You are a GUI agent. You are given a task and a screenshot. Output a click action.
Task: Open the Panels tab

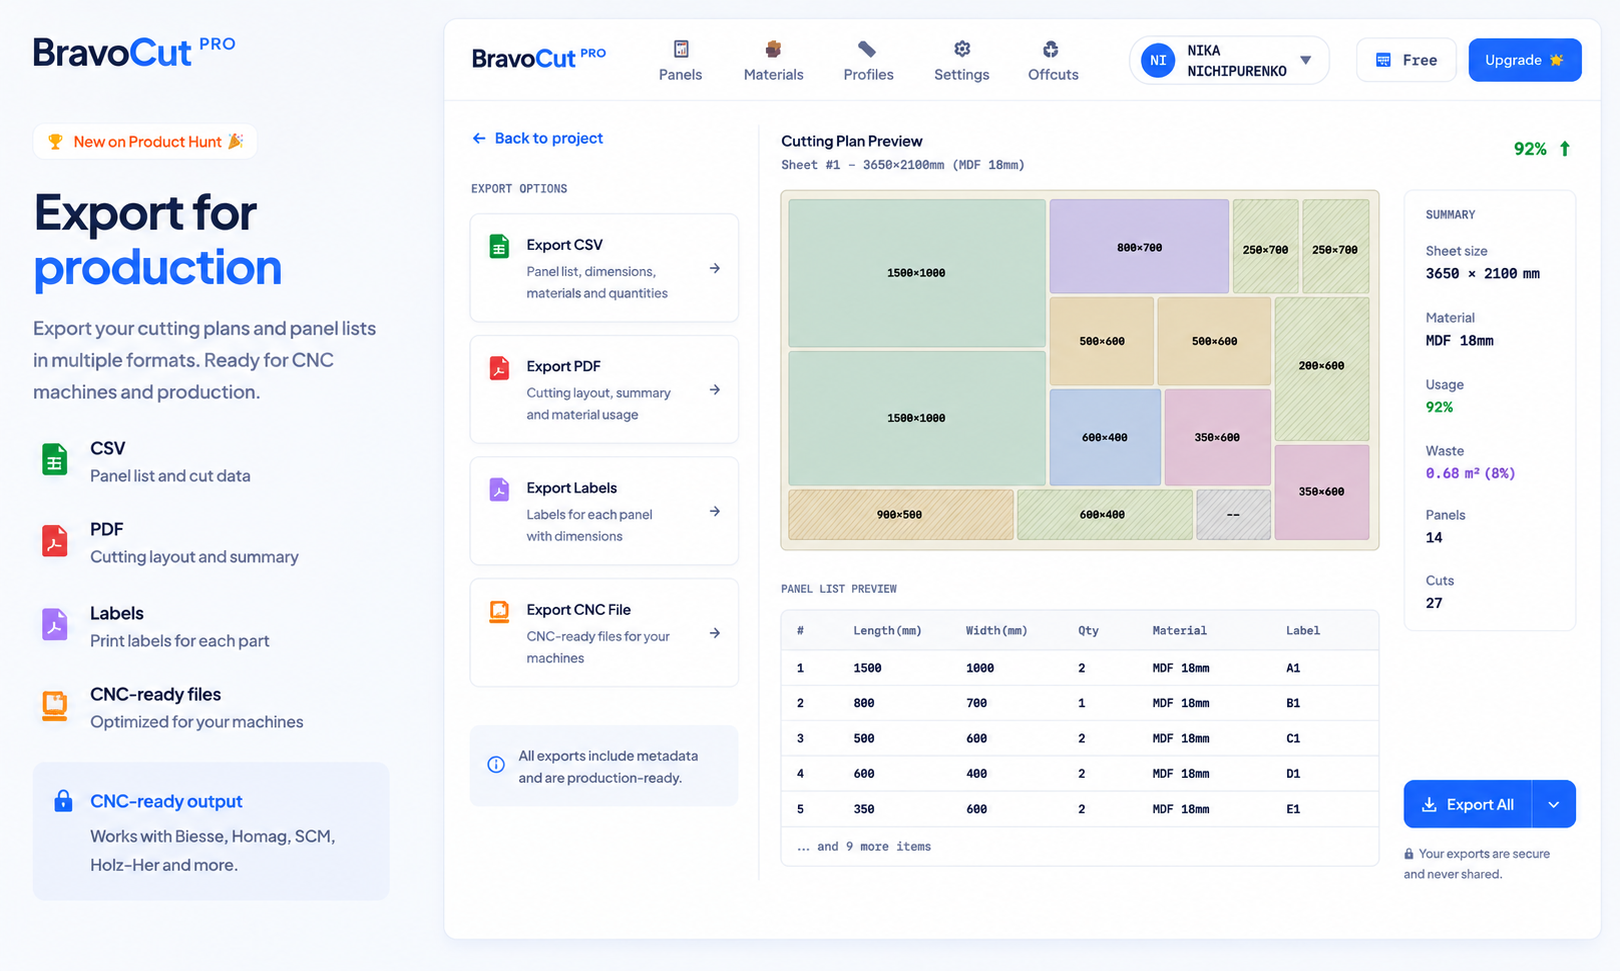(x=680, y=61)
